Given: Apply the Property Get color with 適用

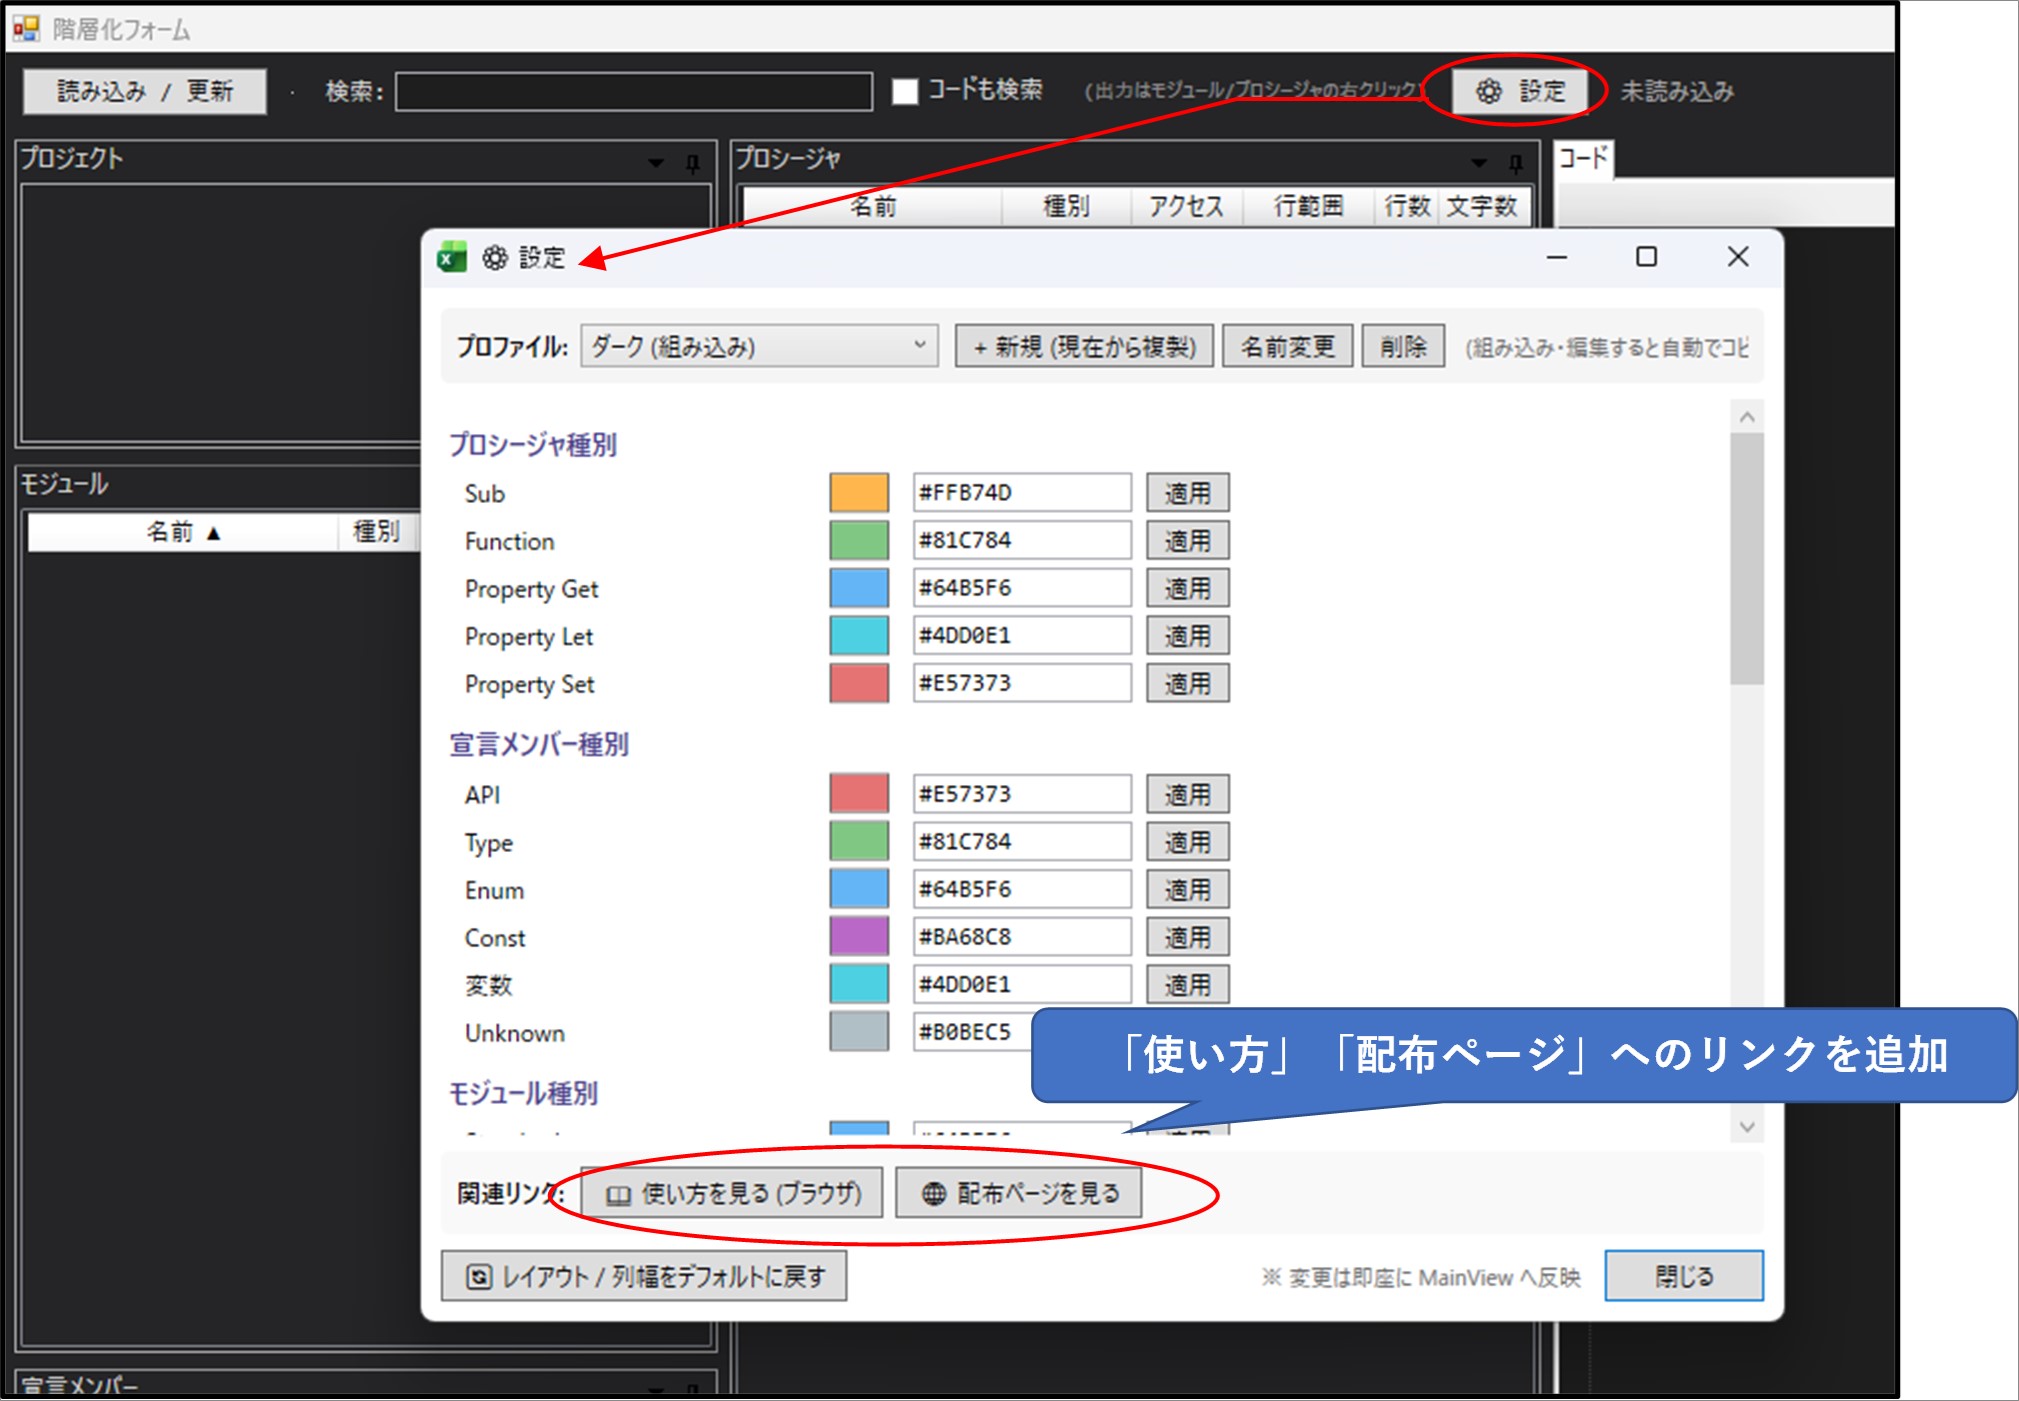Looking at the screenshot, I should click(x=1188, y=588).
